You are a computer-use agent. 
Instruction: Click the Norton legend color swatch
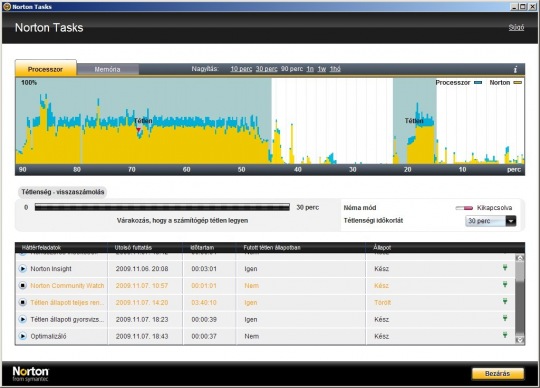point(518,83)
